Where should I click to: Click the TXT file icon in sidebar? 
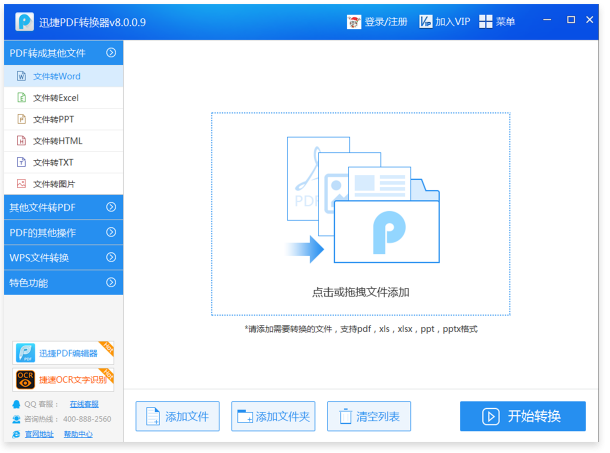coord(21,162)
